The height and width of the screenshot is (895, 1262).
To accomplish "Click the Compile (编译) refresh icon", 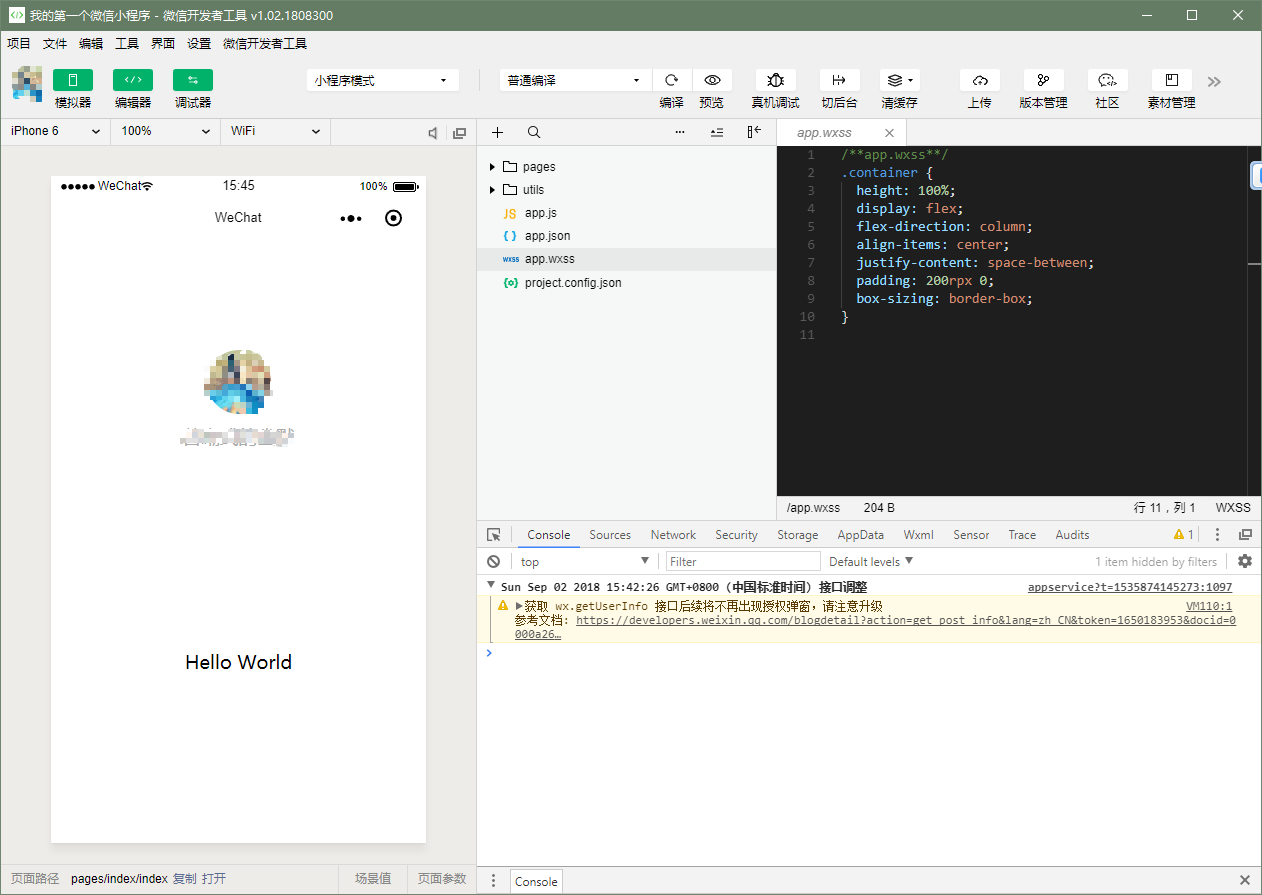I will [672, 80].
